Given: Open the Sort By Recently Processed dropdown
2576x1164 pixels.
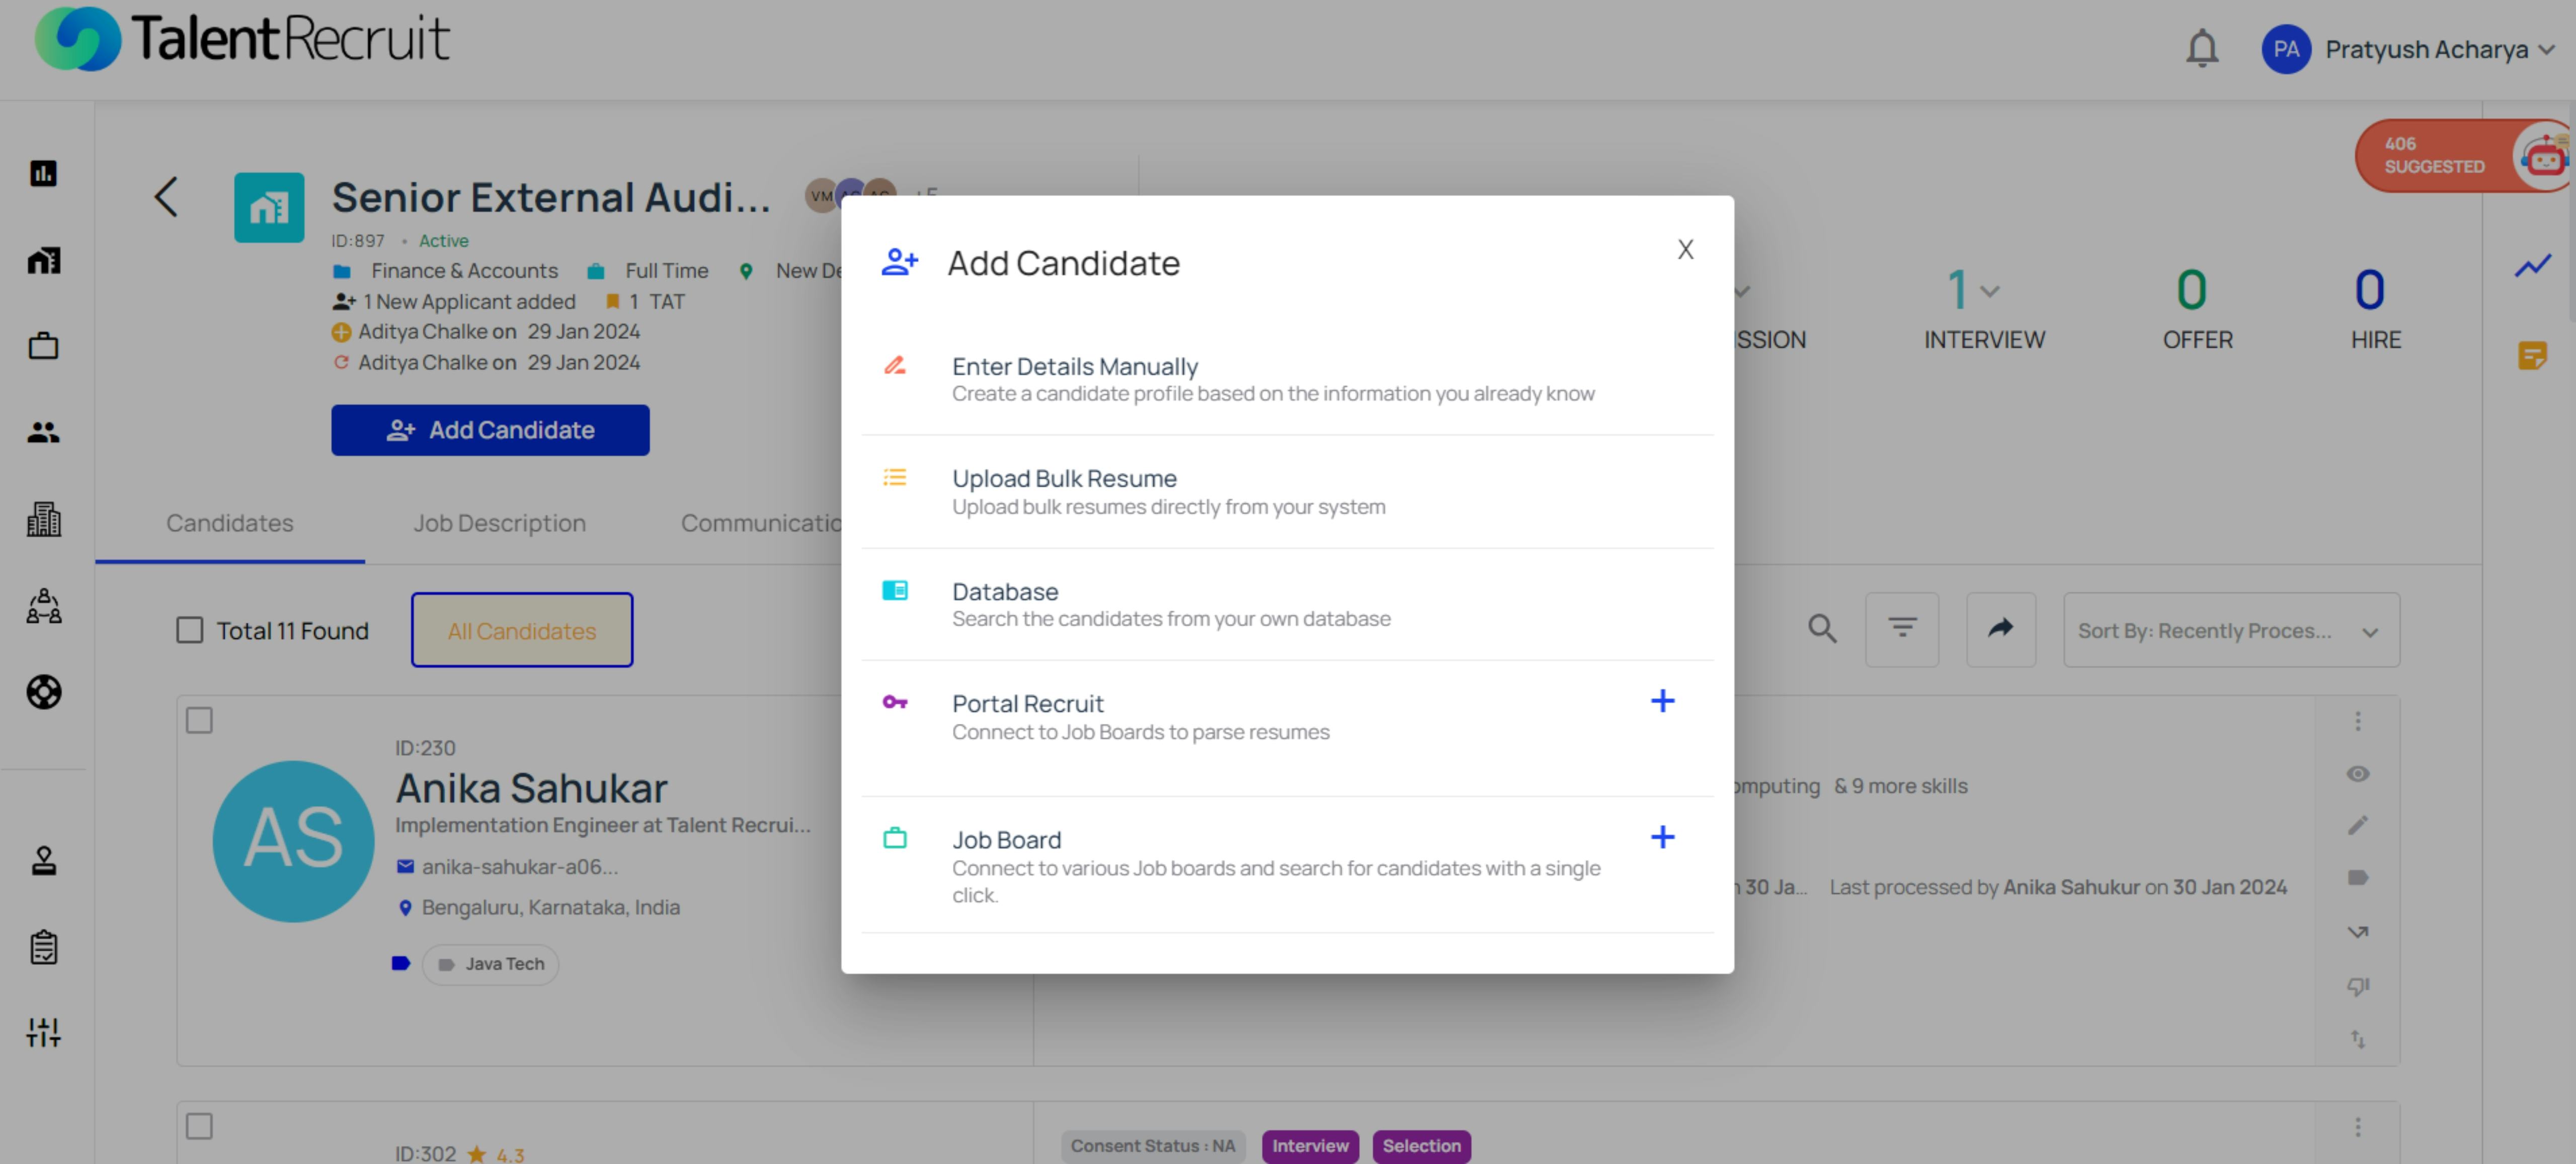Looking at the screenshot, I should coord(2230,630).
